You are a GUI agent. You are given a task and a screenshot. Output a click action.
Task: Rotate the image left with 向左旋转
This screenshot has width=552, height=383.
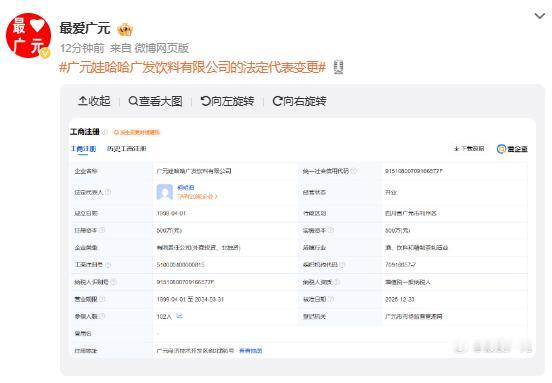[227, 101]
